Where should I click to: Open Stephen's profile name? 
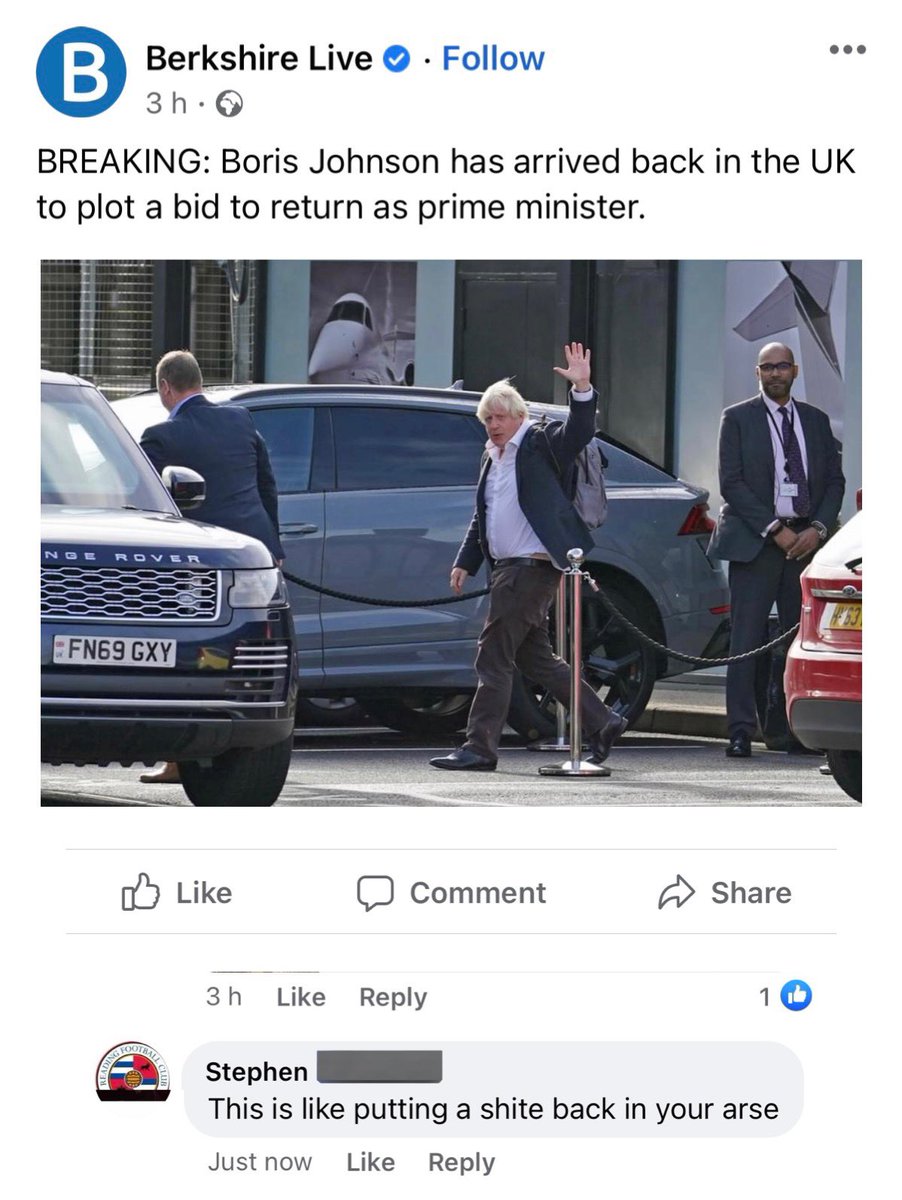point(256,1071)
